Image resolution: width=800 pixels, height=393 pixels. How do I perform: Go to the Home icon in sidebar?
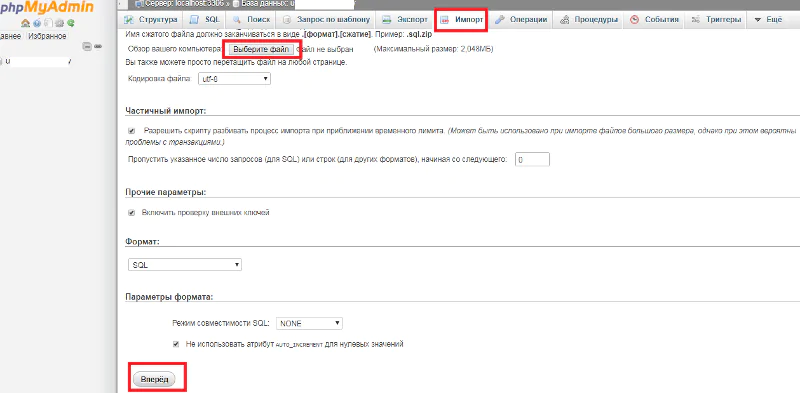(25, 23)
